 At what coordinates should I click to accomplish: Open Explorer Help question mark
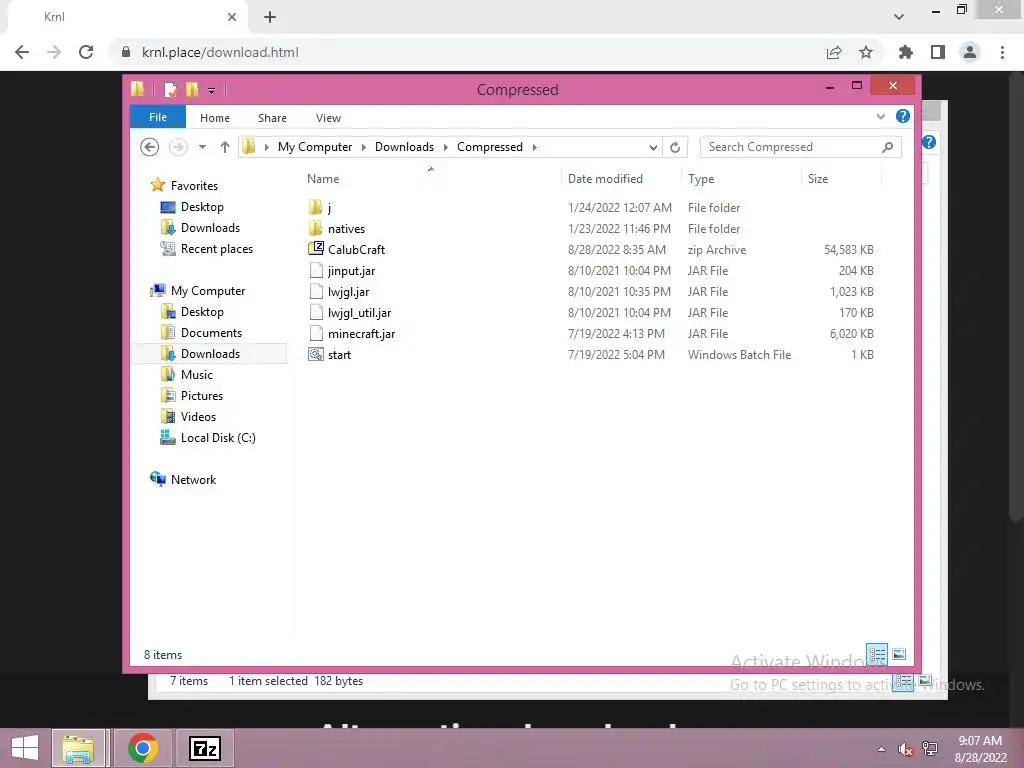(903, 116)
